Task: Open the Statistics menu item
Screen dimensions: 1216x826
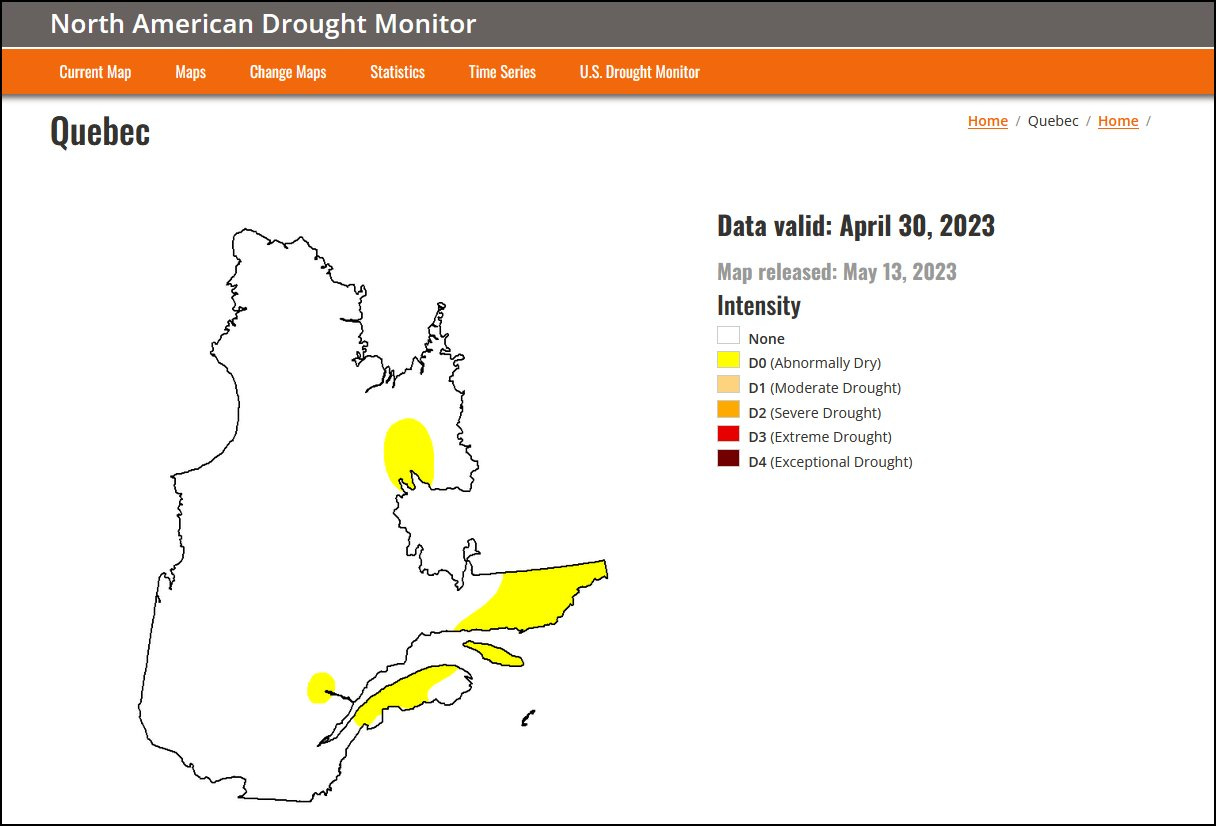Action: pos(397,72)
